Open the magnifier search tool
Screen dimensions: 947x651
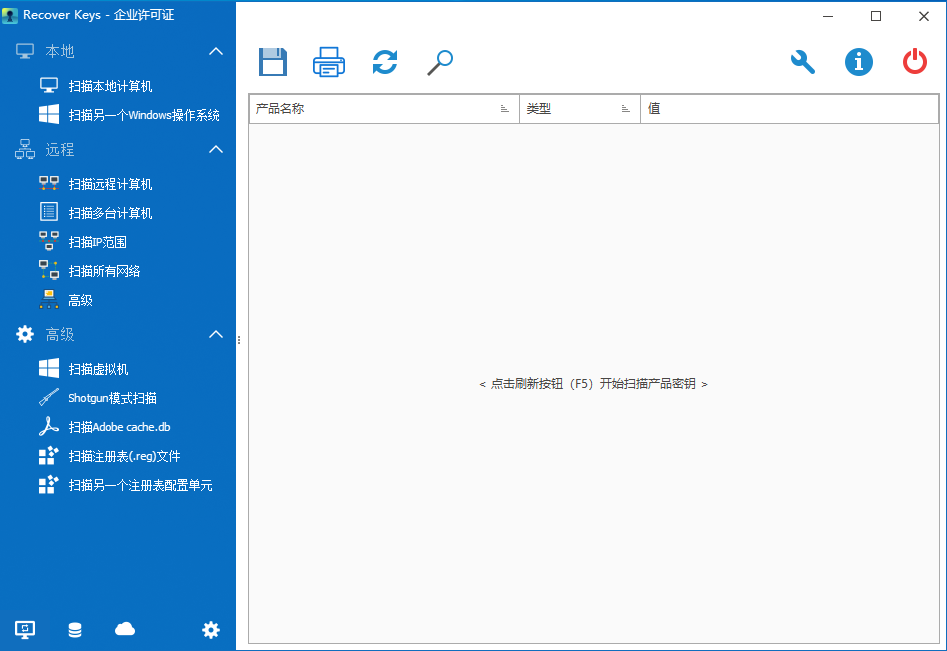tap(440, 62)
